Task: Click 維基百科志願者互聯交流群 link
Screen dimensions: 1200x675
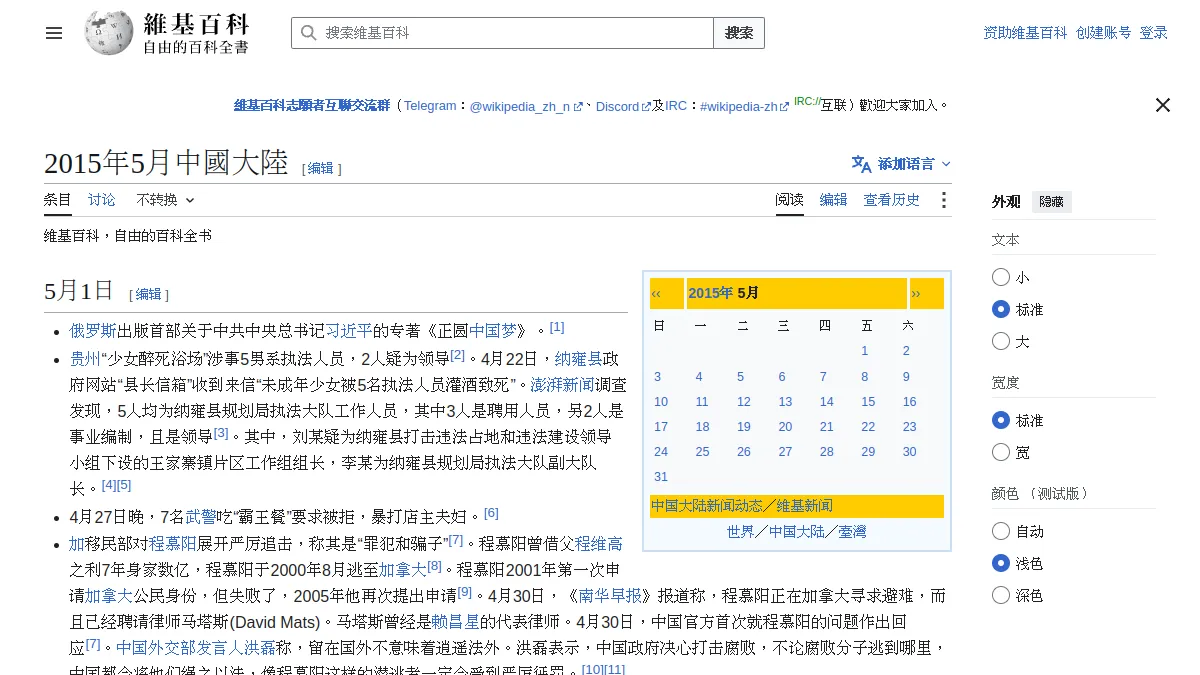Action: (312, 105)
